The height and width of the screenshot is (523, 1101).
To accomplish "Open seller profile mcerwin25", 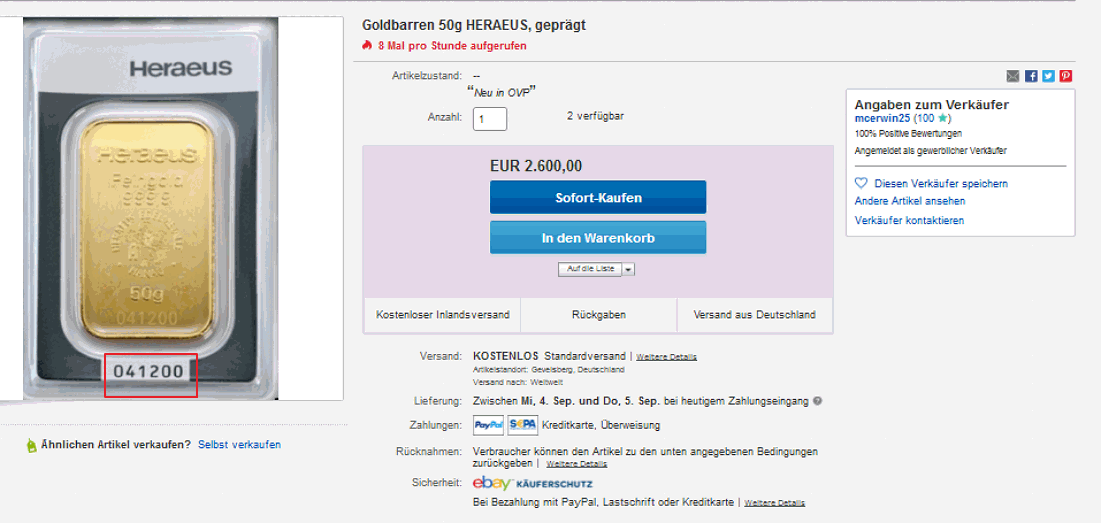I will [882, 118].
